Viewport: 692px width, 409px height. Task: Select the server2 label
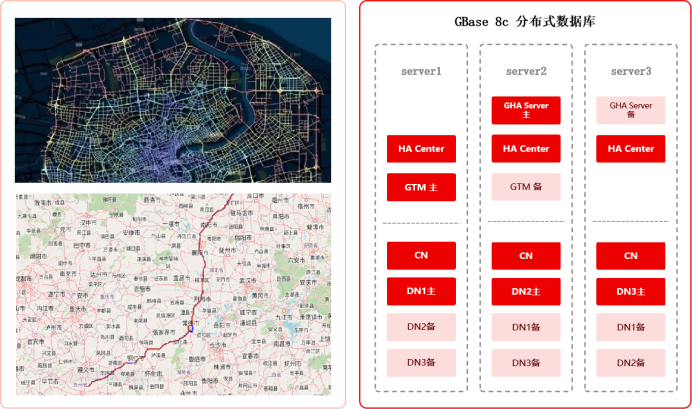(x=526, y=71)
